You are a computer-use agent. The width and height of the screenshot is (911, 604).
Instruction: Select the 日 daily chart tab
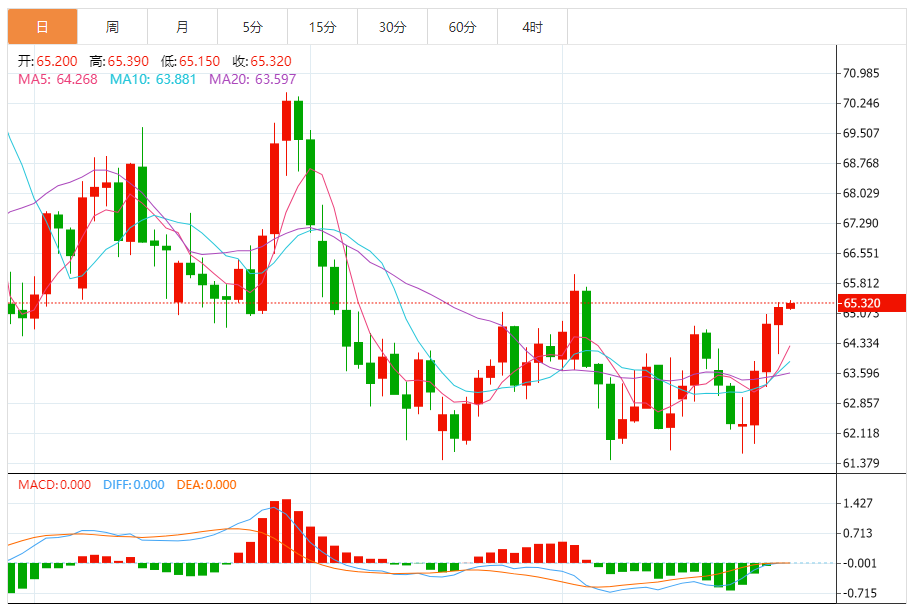[42, 27]
